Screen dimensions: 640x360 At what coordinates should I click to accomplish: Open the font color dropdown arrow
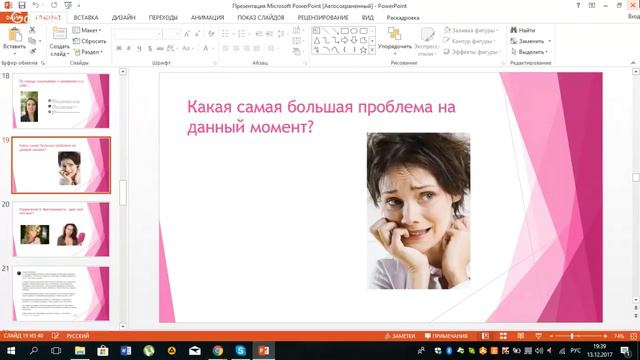pyautogui.click(x=213, y=49)
